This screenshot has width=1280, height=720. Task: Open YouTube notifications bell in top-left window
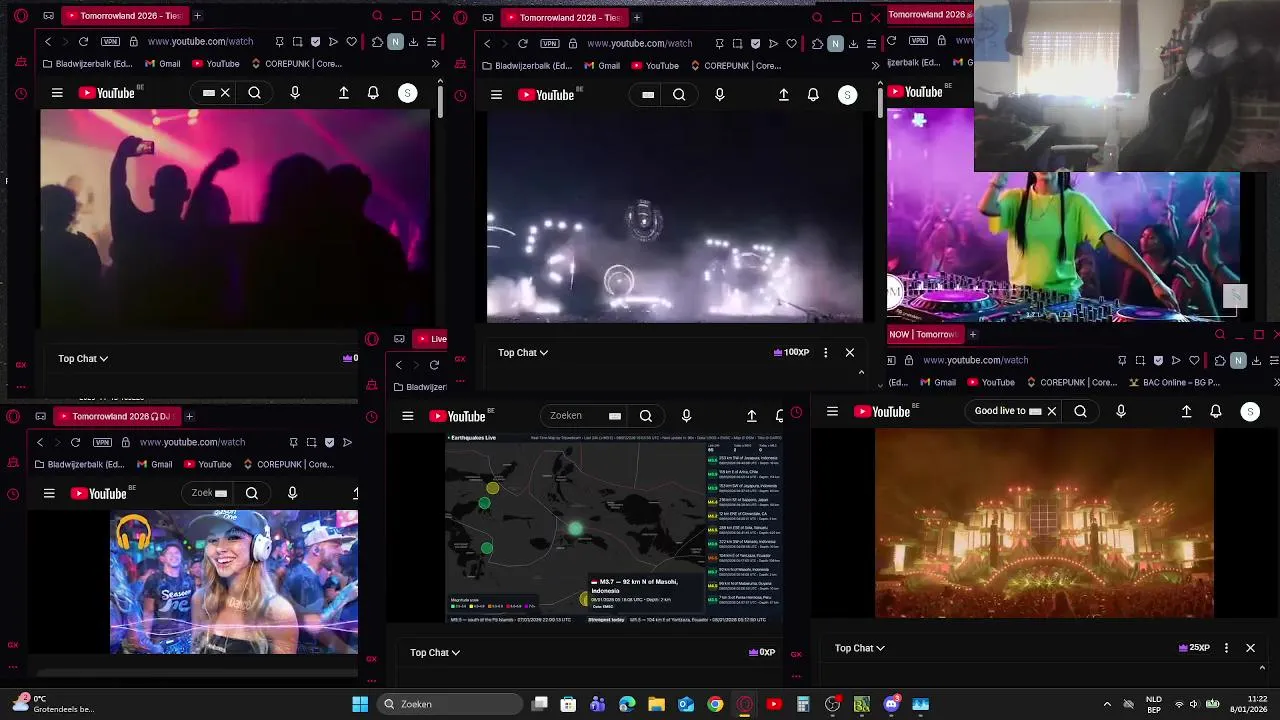[x=373, y=93]
